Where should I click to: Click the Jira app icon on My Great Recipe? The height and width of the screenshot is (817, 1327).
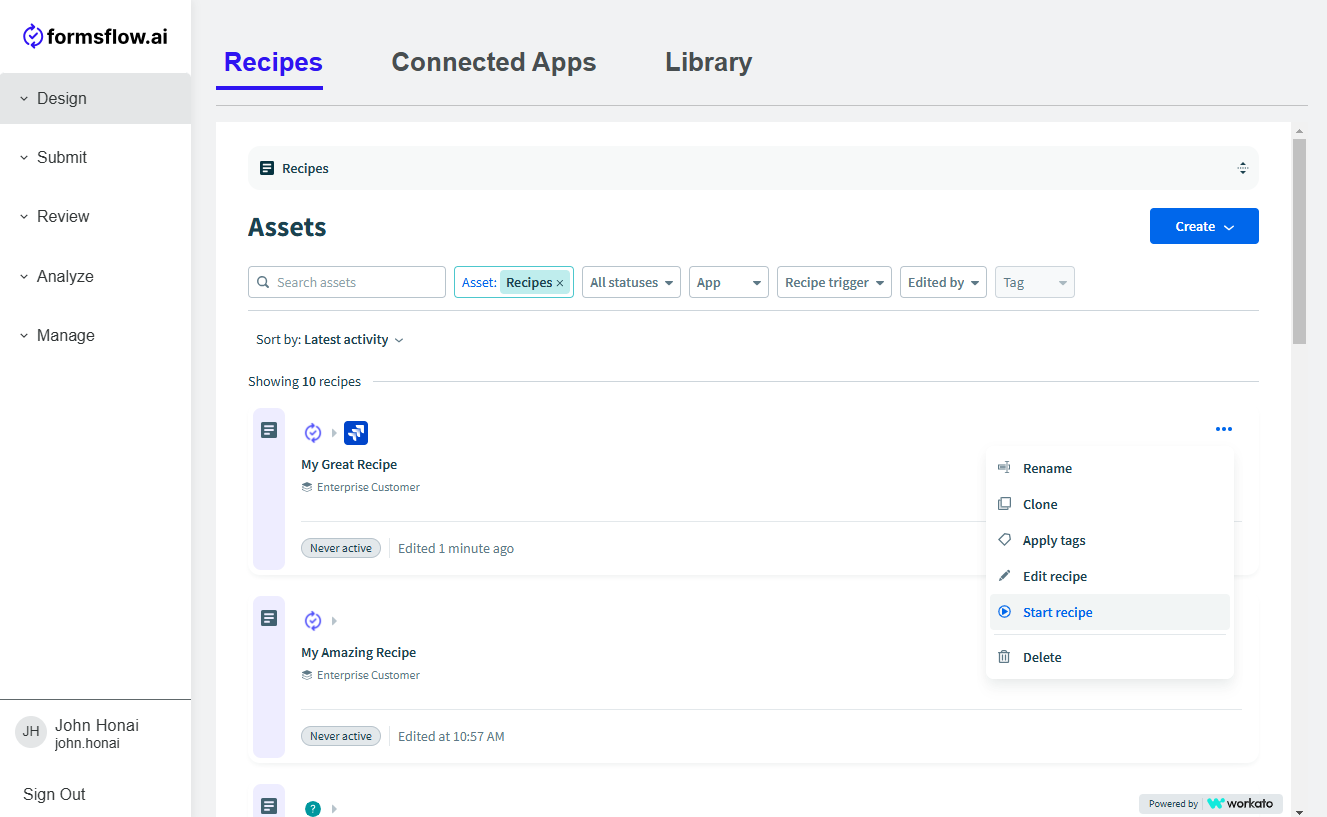click(x=356, y=433)
